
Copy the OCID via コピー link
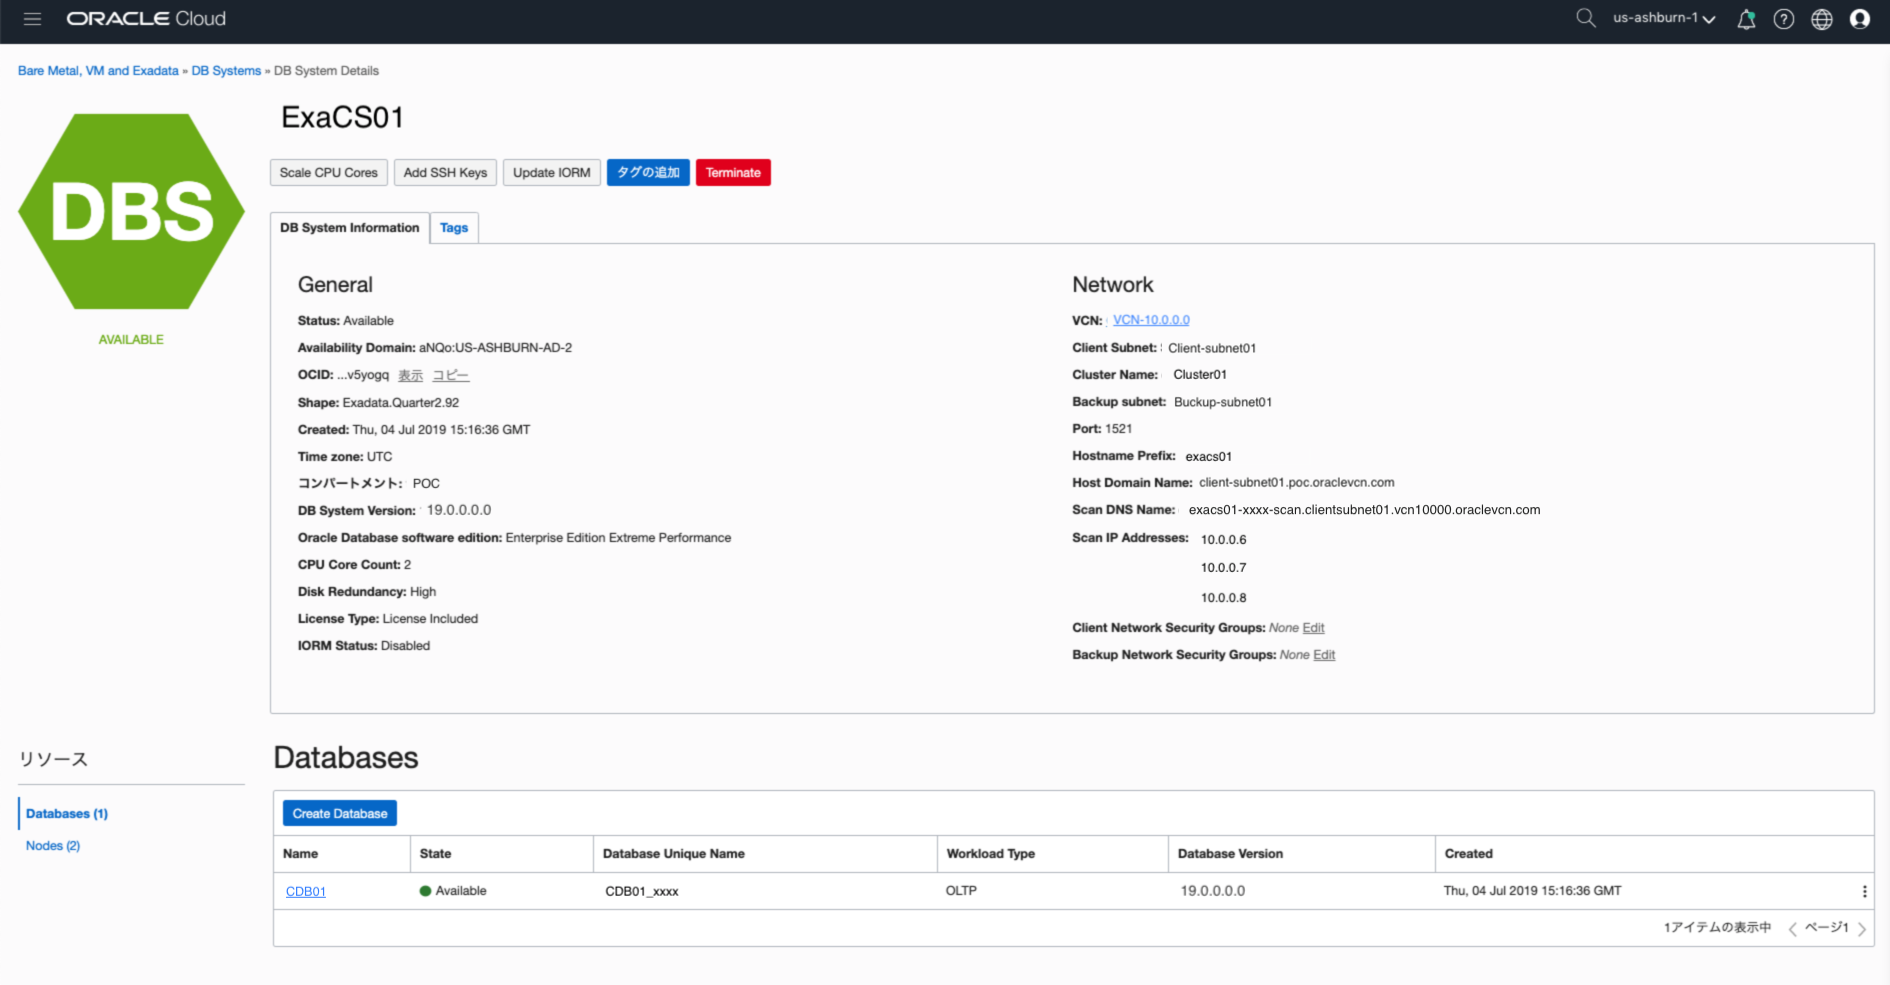point(451,376)
